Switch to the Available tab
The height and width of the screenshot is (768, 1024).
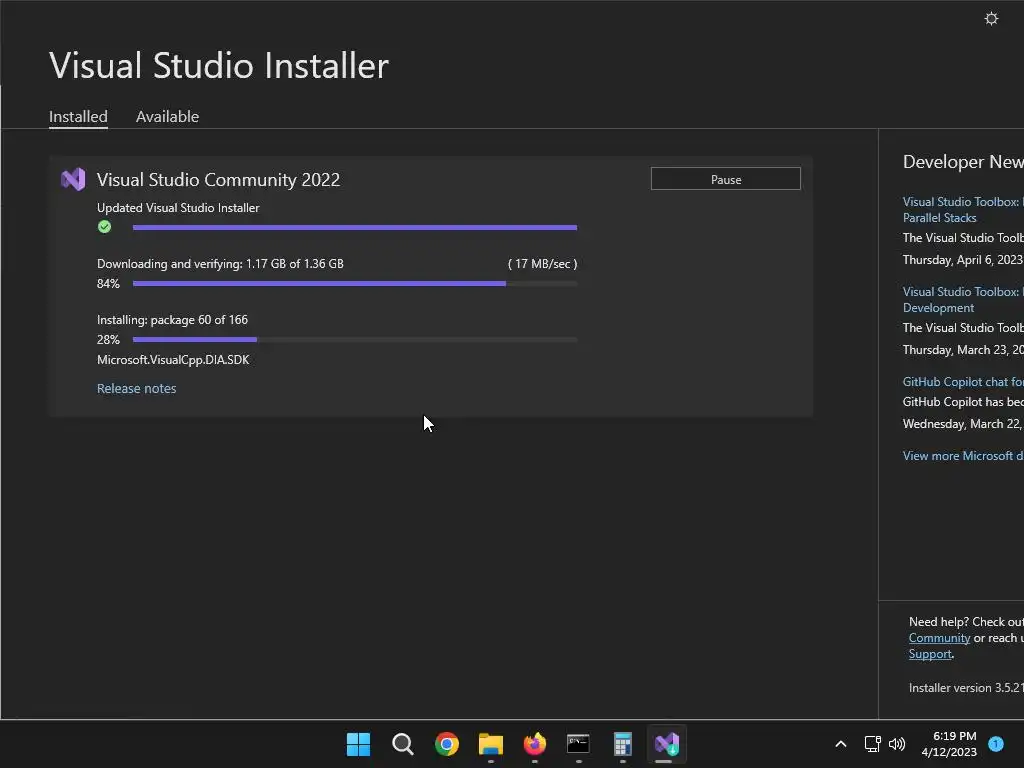click(x=167, y=117)
